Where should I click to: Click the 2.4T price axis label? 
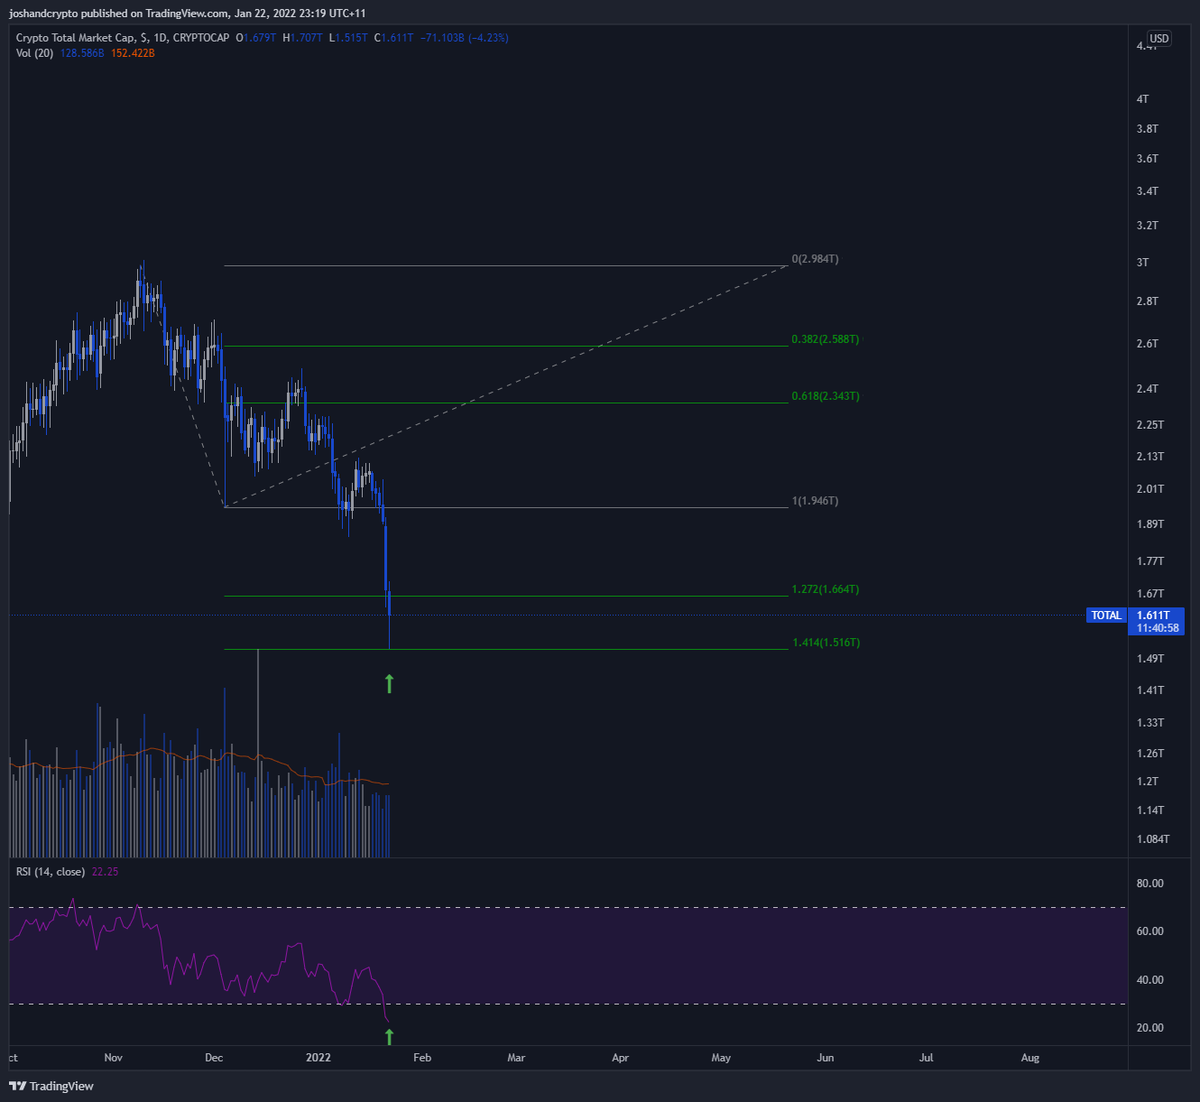[x=1147, y=389]
